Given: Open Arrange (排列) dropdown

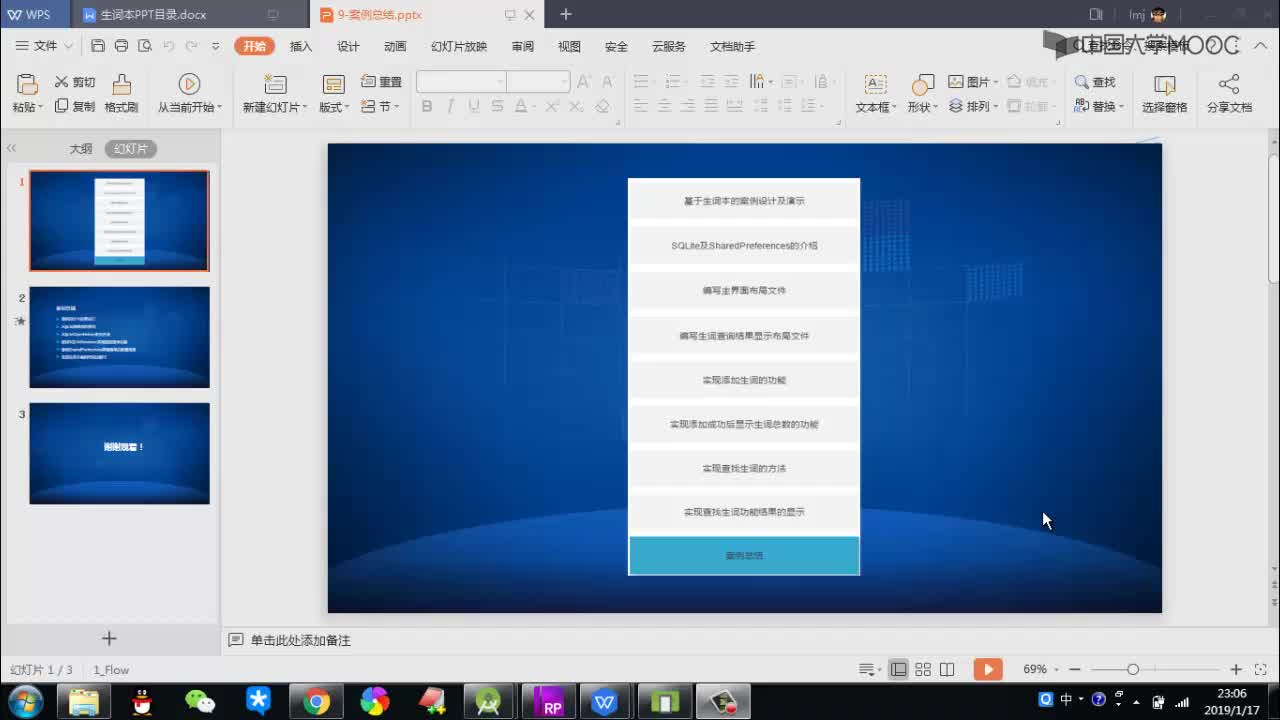Looking at the screenshot, I should pyautogui.click(x=973, y=106).
